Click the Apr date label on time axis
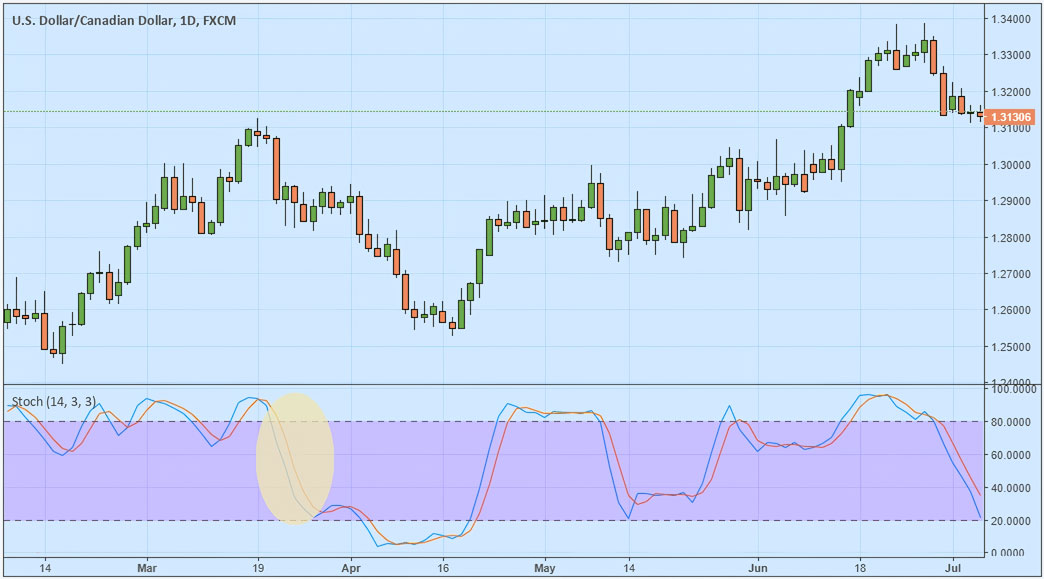 tap(351, 568)
